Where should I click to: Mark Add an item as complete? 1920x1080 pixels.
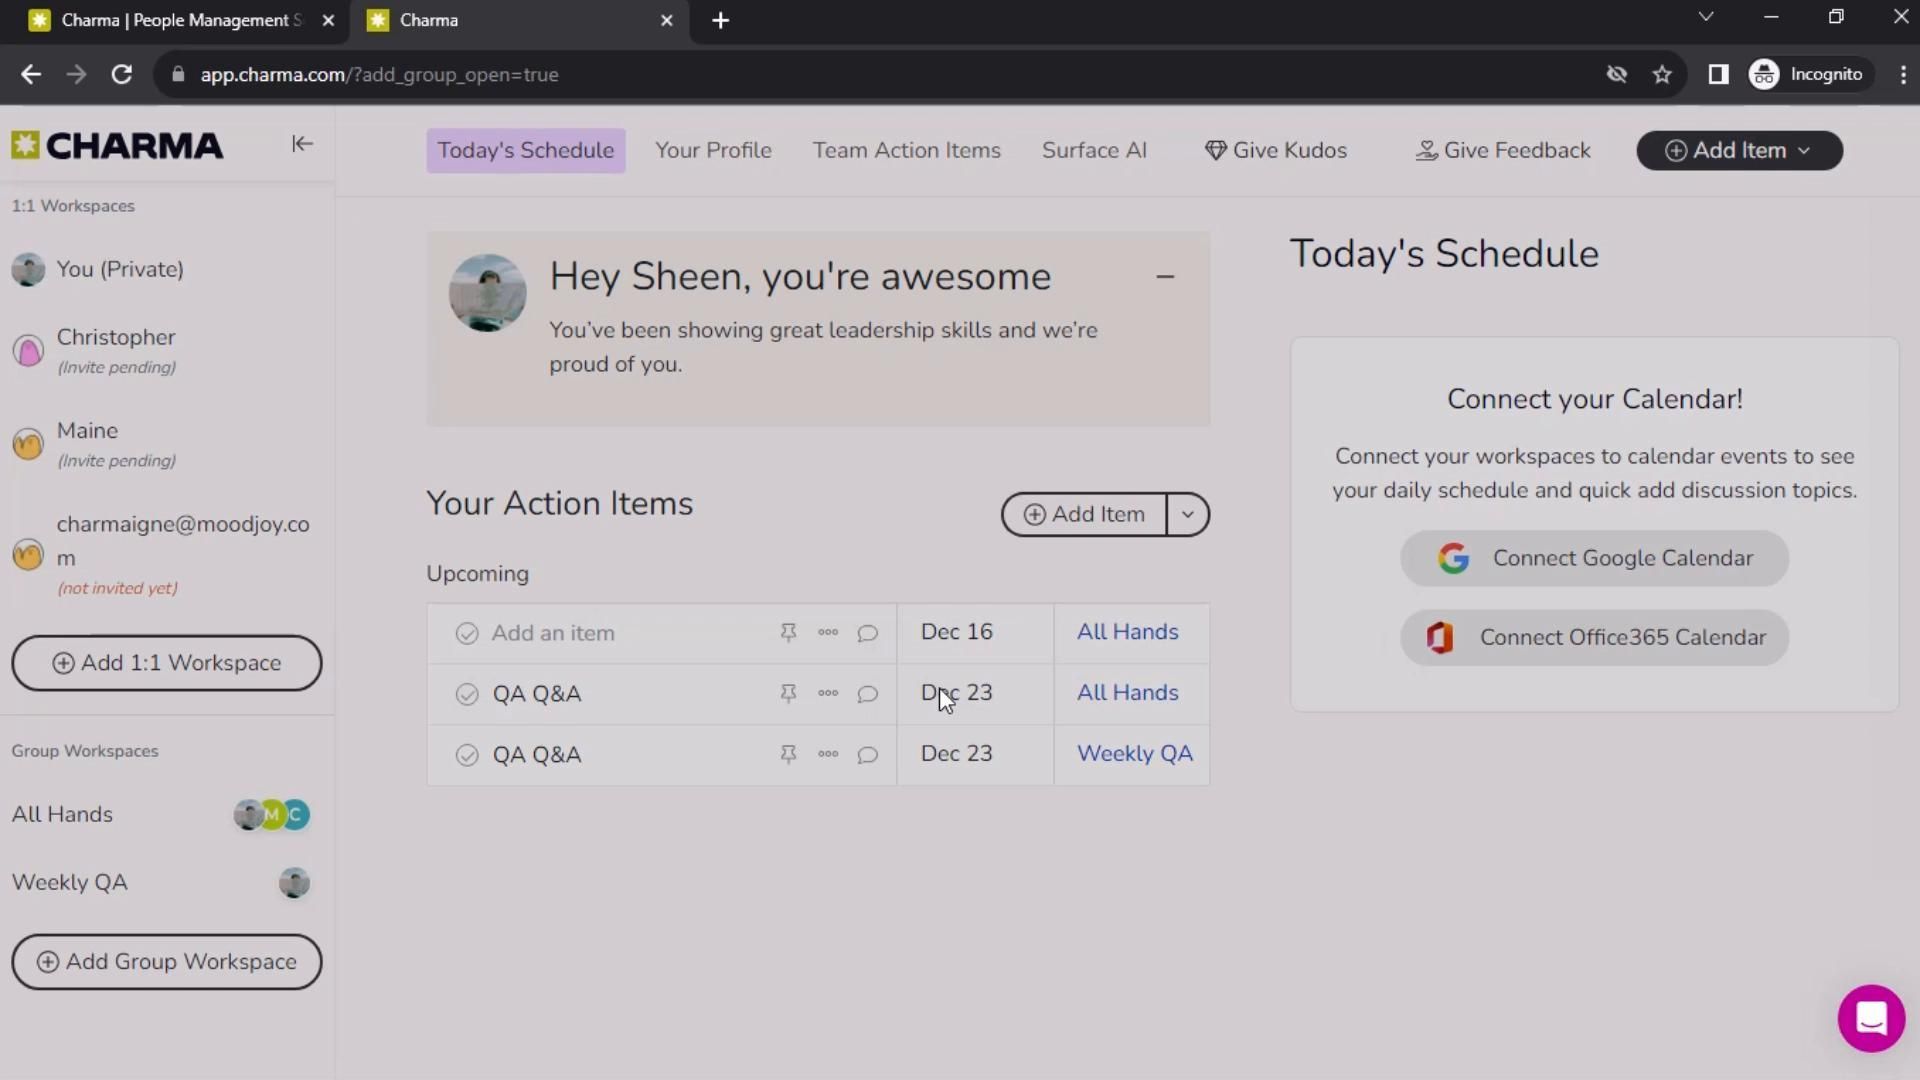(x=467, y=634)
